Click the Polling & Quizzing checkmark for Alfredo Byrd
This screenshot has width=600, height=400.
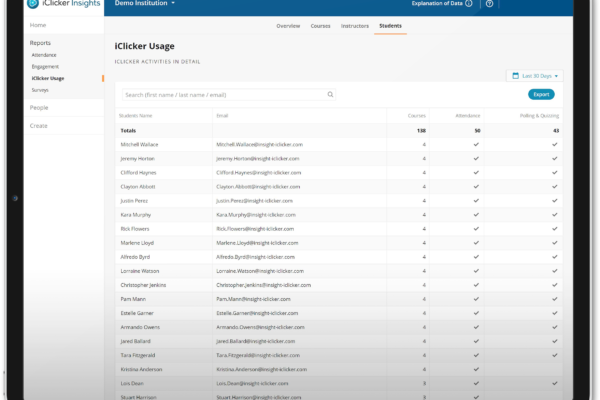[555, 257]
